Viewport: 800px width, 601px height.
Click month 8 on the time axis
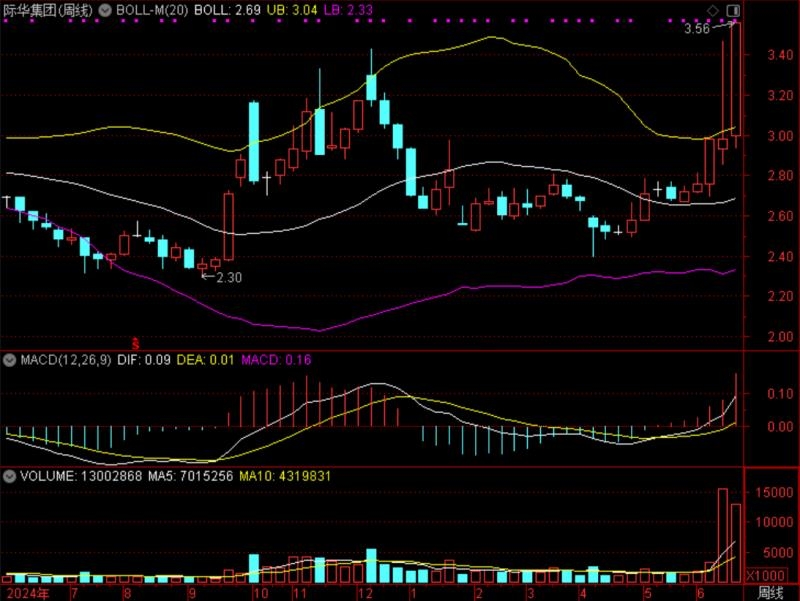(127, 593)
